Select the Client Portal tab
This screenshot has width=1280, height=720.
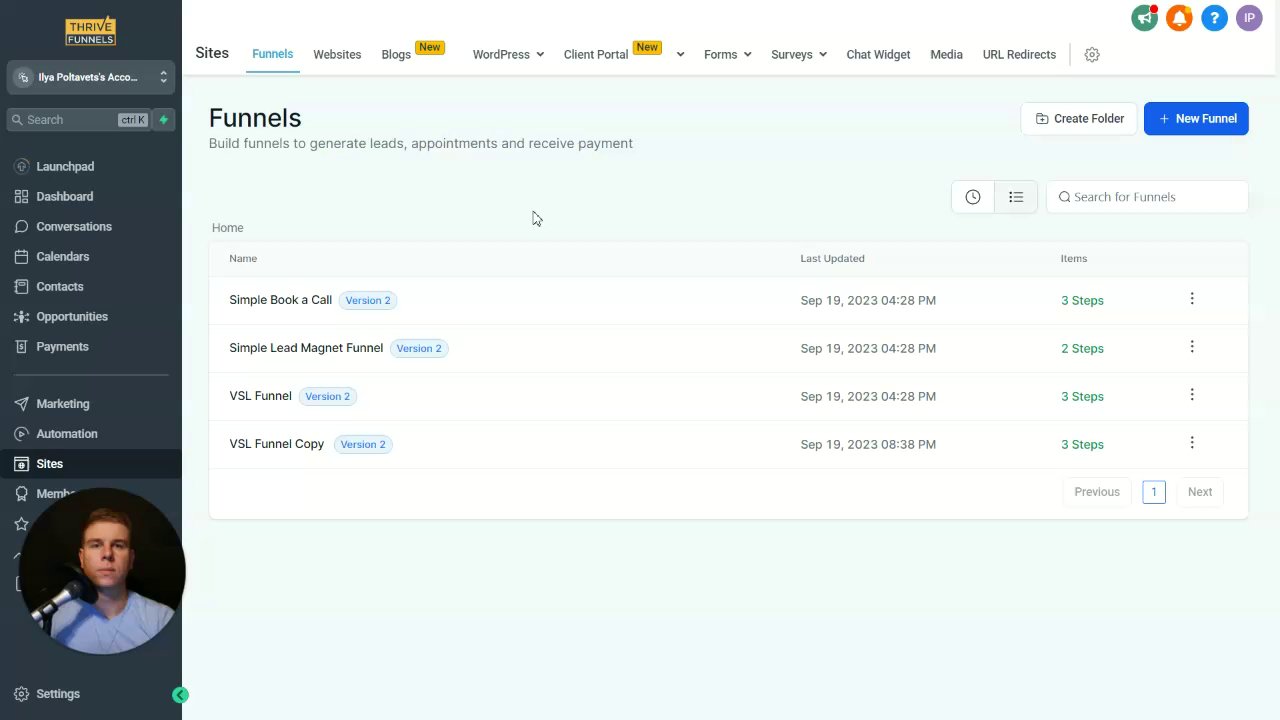596,55
